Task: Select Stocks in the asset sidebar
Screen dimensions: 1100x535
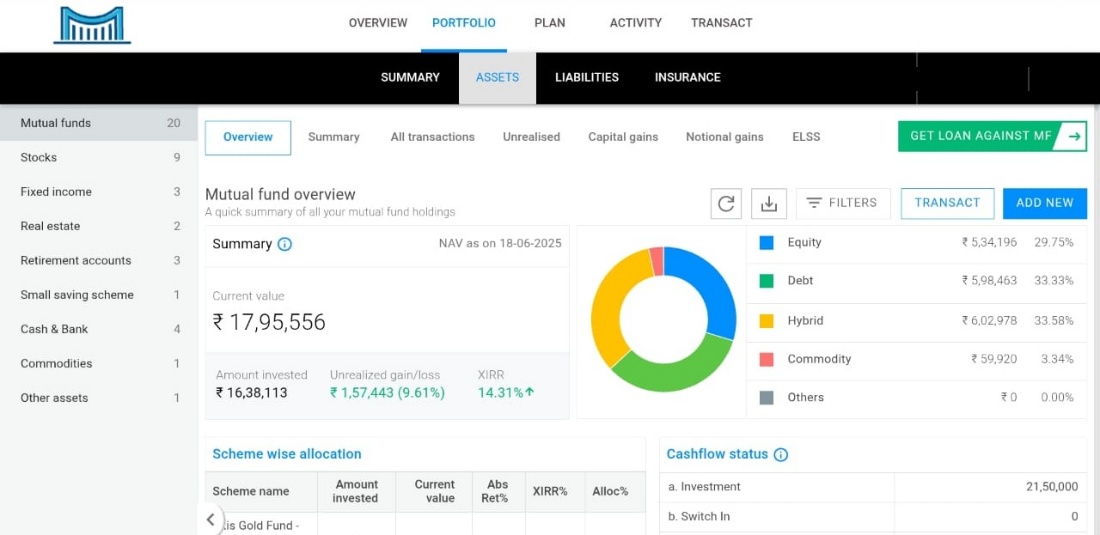Action: [39, 158]
